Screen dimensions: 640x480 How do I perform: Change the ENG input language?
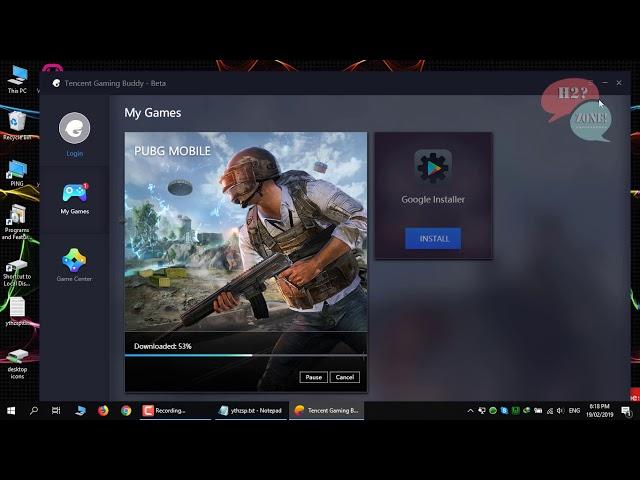pos(574,411)
